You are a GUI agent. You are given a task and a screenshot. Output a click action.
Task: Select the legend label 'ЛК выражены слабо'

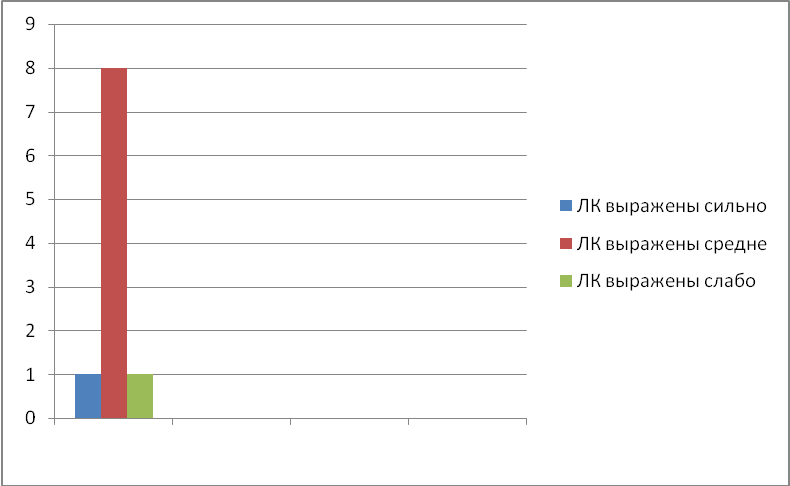click(666, 281)
